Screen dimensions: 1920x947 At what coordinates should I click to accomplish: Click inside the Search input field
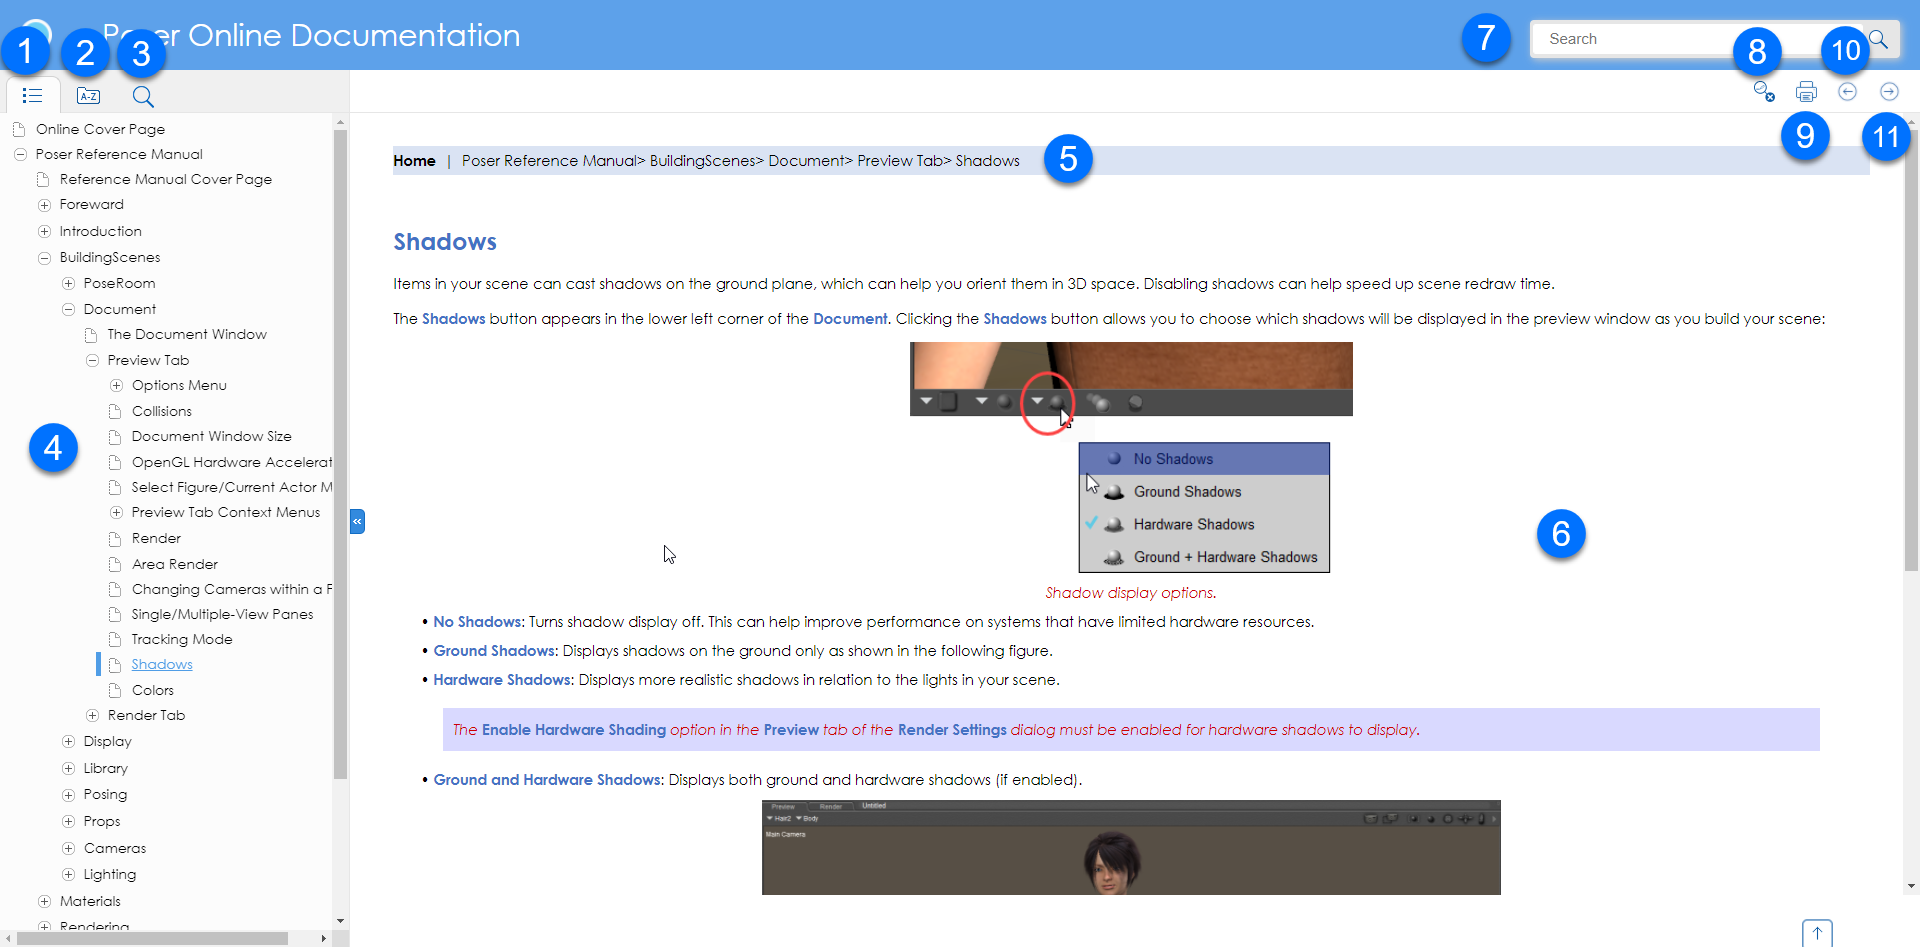pyautogui.click(x=1695, y=39)
